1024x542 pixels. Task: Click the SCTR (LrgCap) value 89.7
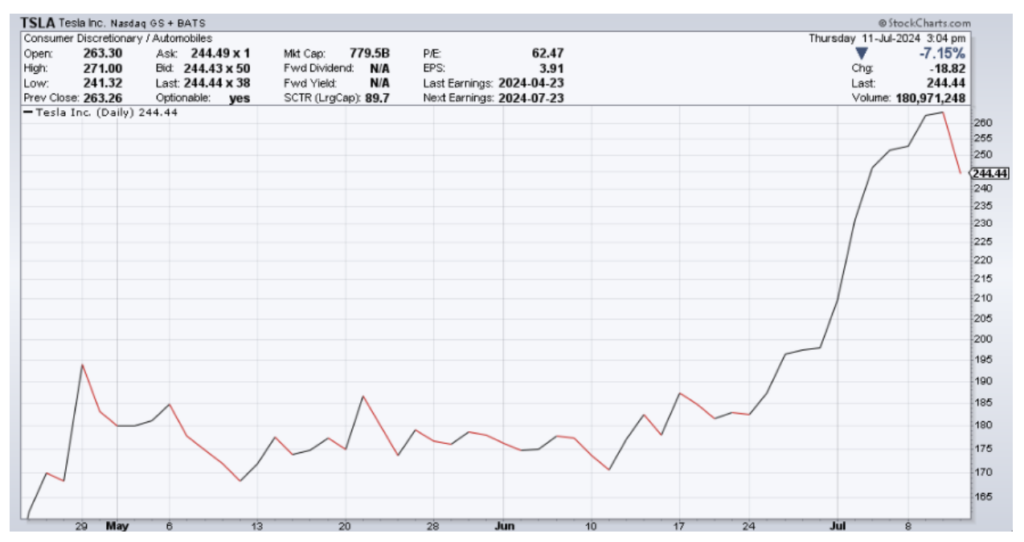pyautogui.click(x=377, y=98)
